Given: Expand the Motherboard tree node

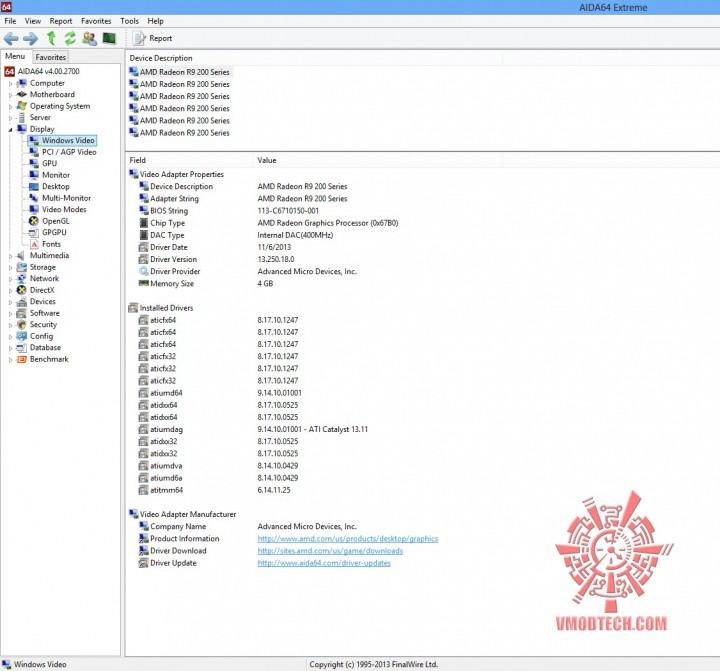Looking at the screenshot, I should point(10,95).
